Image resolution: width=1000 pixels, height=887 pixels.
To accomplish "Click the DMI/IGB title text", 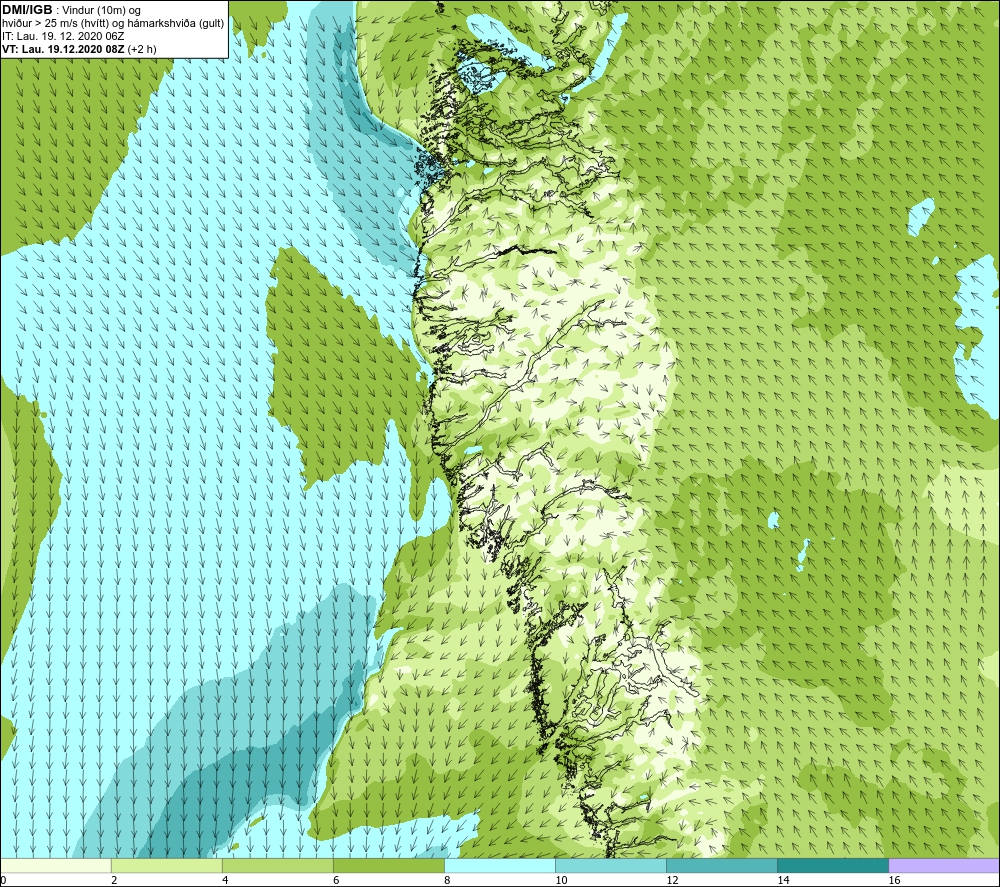I will click(x=27, y=10).
